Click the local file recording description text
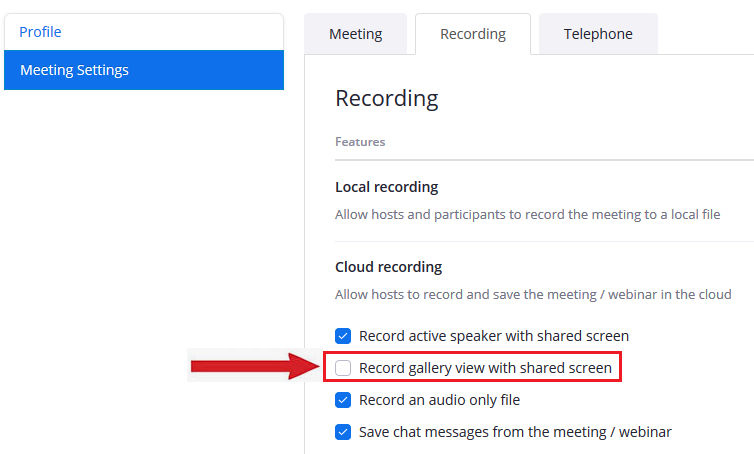 pyautogui.click(x=528, y=214)
